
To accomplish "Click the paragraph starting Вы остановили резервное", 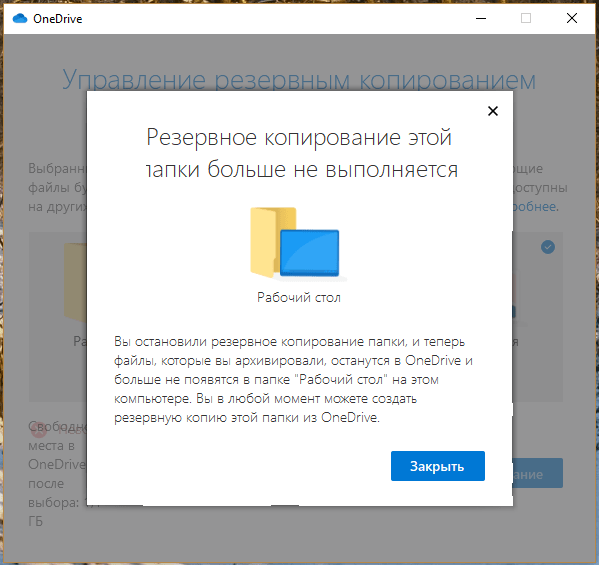I will coord(293,379).
